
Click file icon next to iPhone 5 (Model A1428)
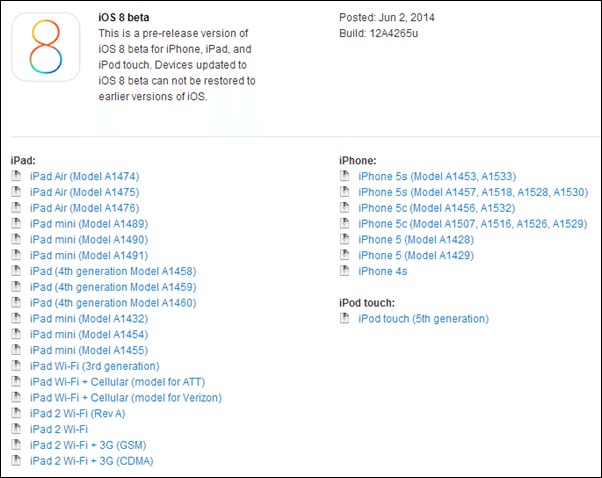point(345,240)
